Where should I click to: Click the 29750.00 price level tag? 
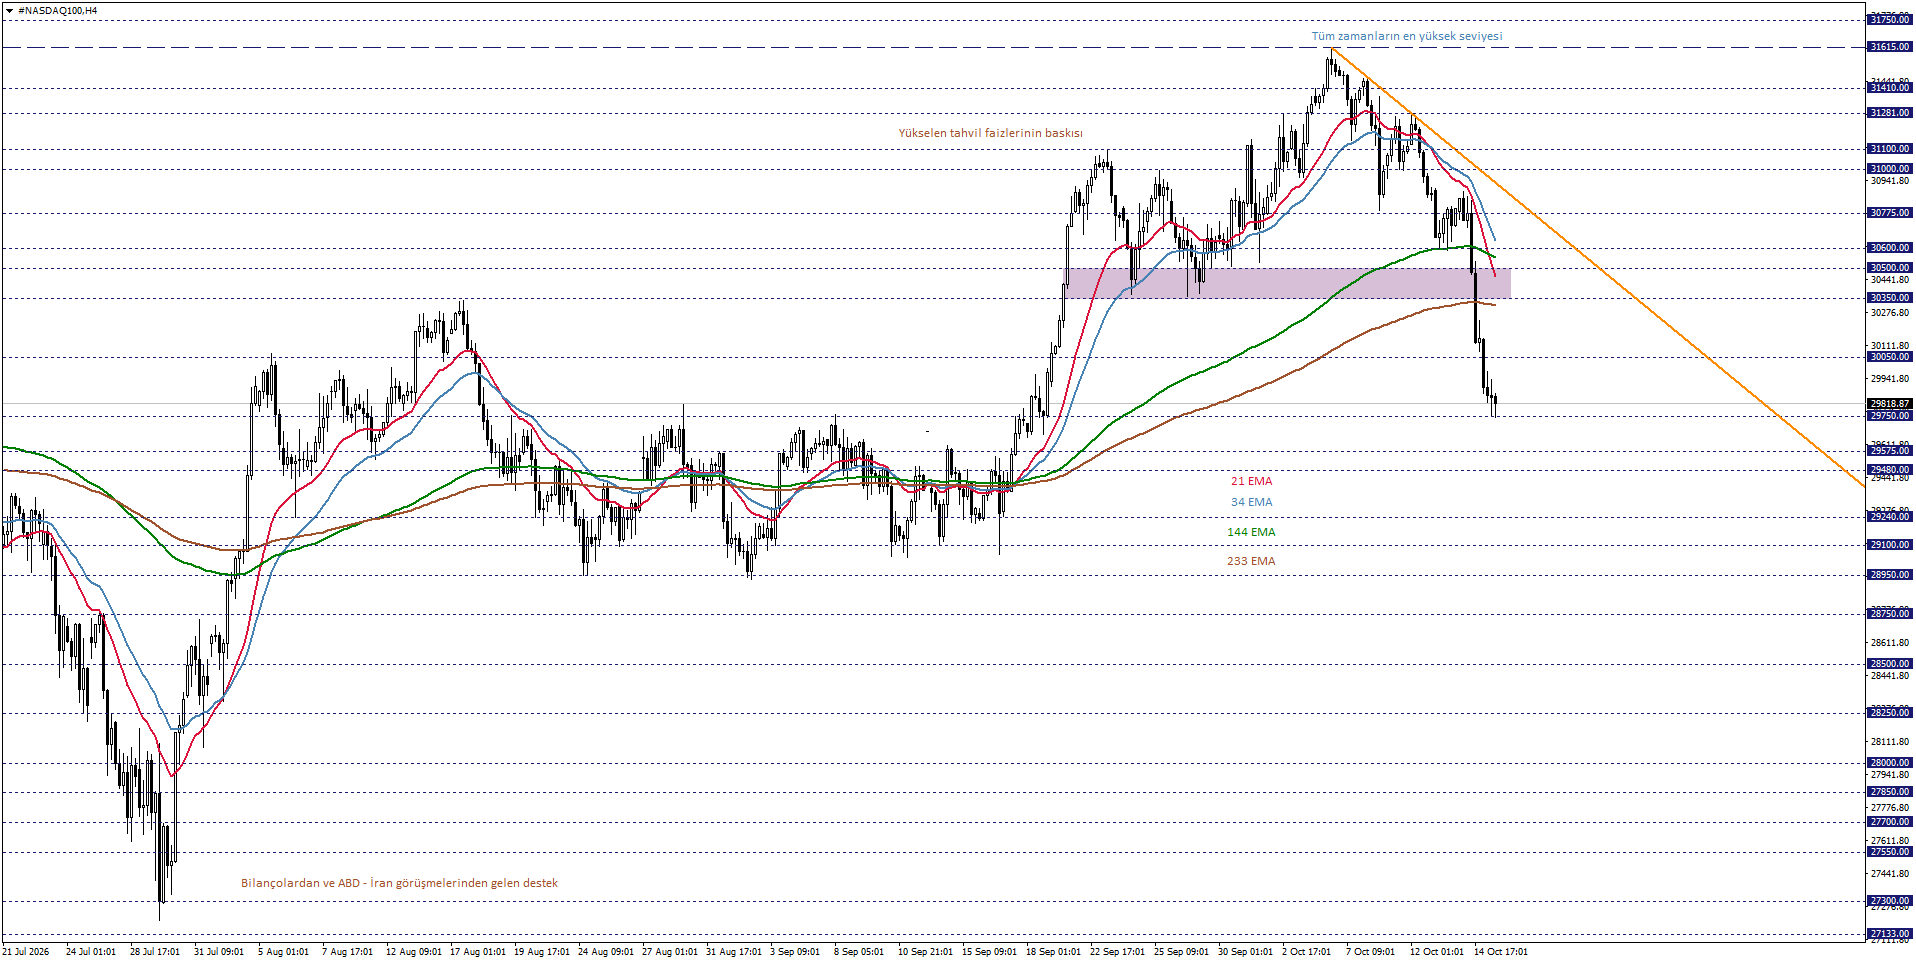click(x=1889, y=416)
